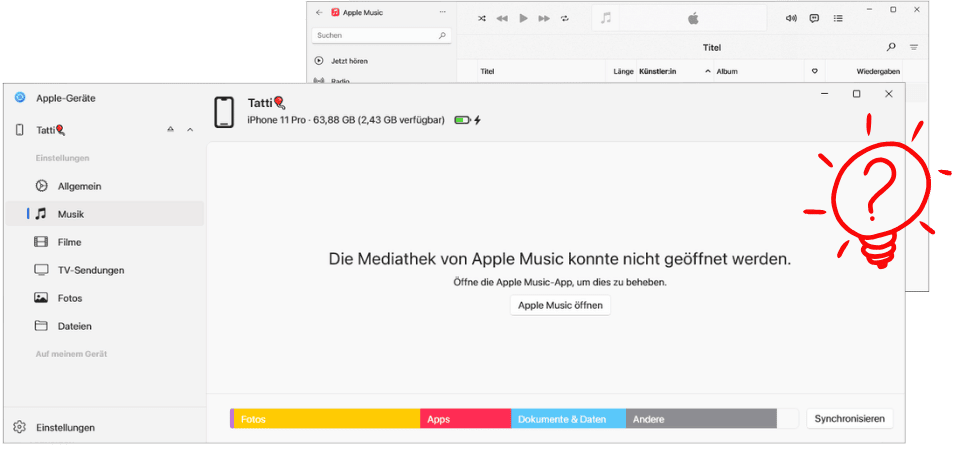Open Apple Music more options menu
This screenshot has width=957, height=450.
click(442, 12)
